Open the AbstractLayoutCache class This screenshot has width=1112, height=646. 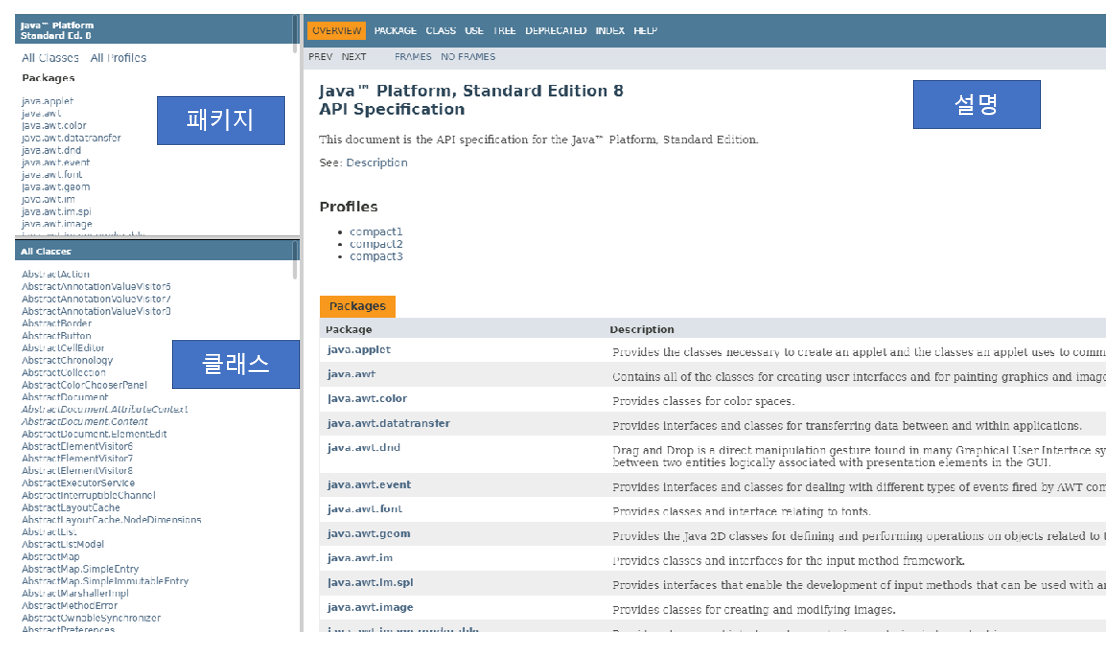[71, 508]
